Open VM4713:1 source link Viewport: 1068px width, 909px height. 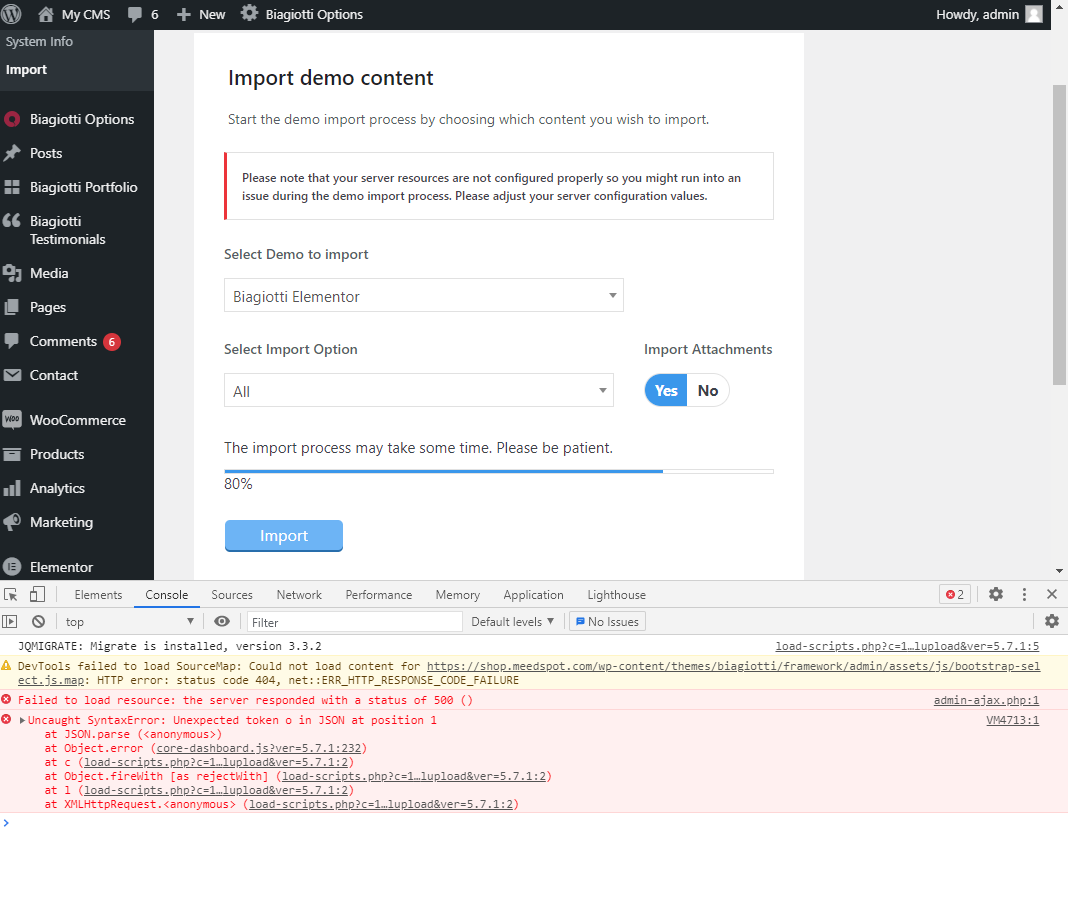tap(1013, 720)
